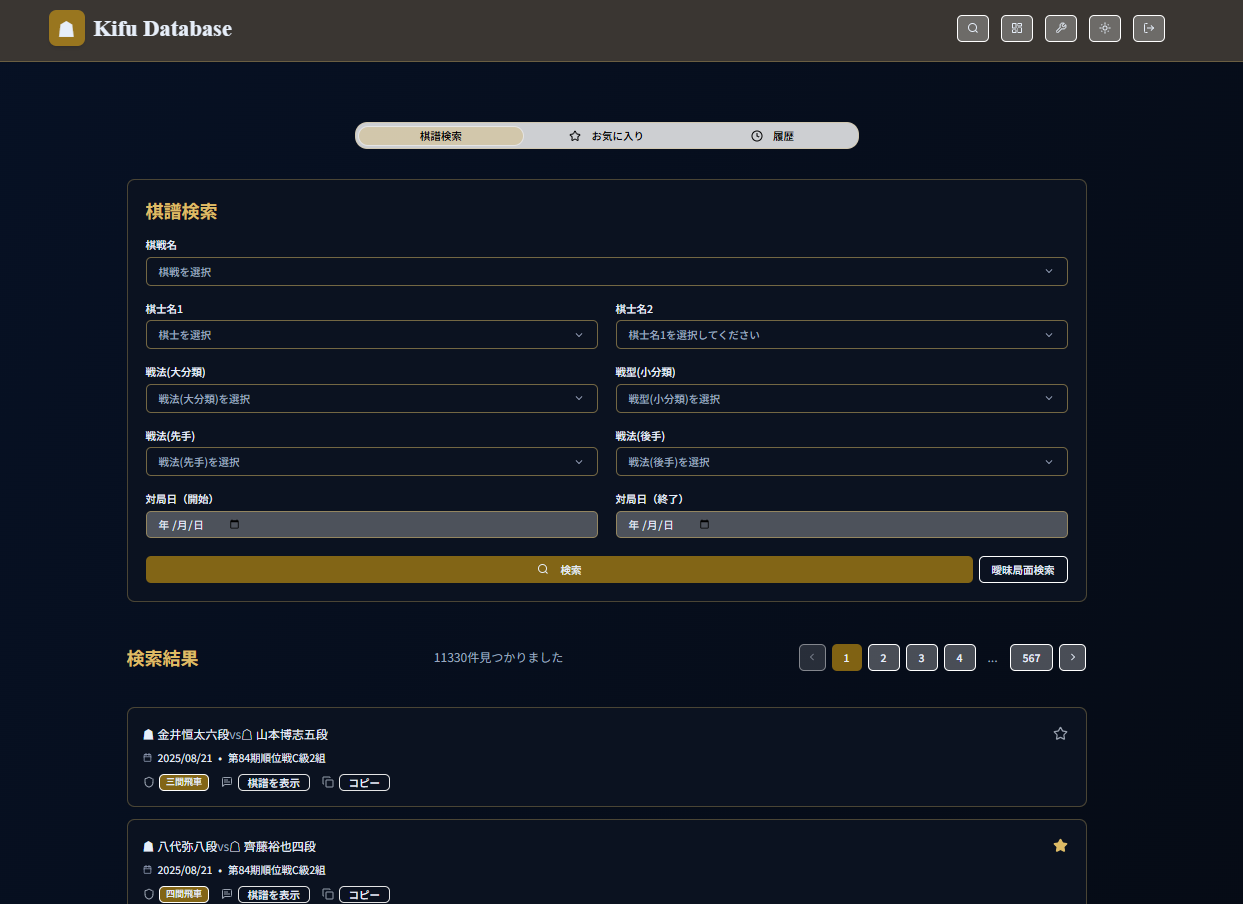This screenshot has height=904, width=1243.
Task: Jump to page 567 of results
Action: tap(1030, 658)
